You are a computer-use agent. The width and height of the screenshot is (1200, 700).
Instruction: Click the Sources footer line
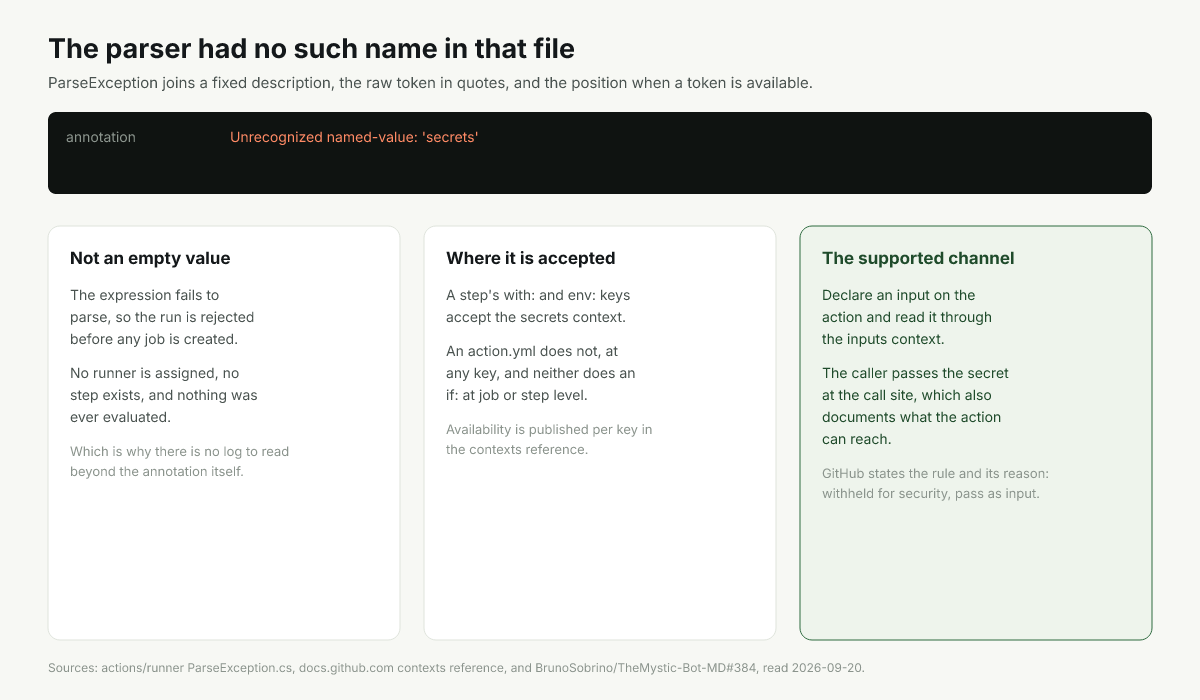456,667
